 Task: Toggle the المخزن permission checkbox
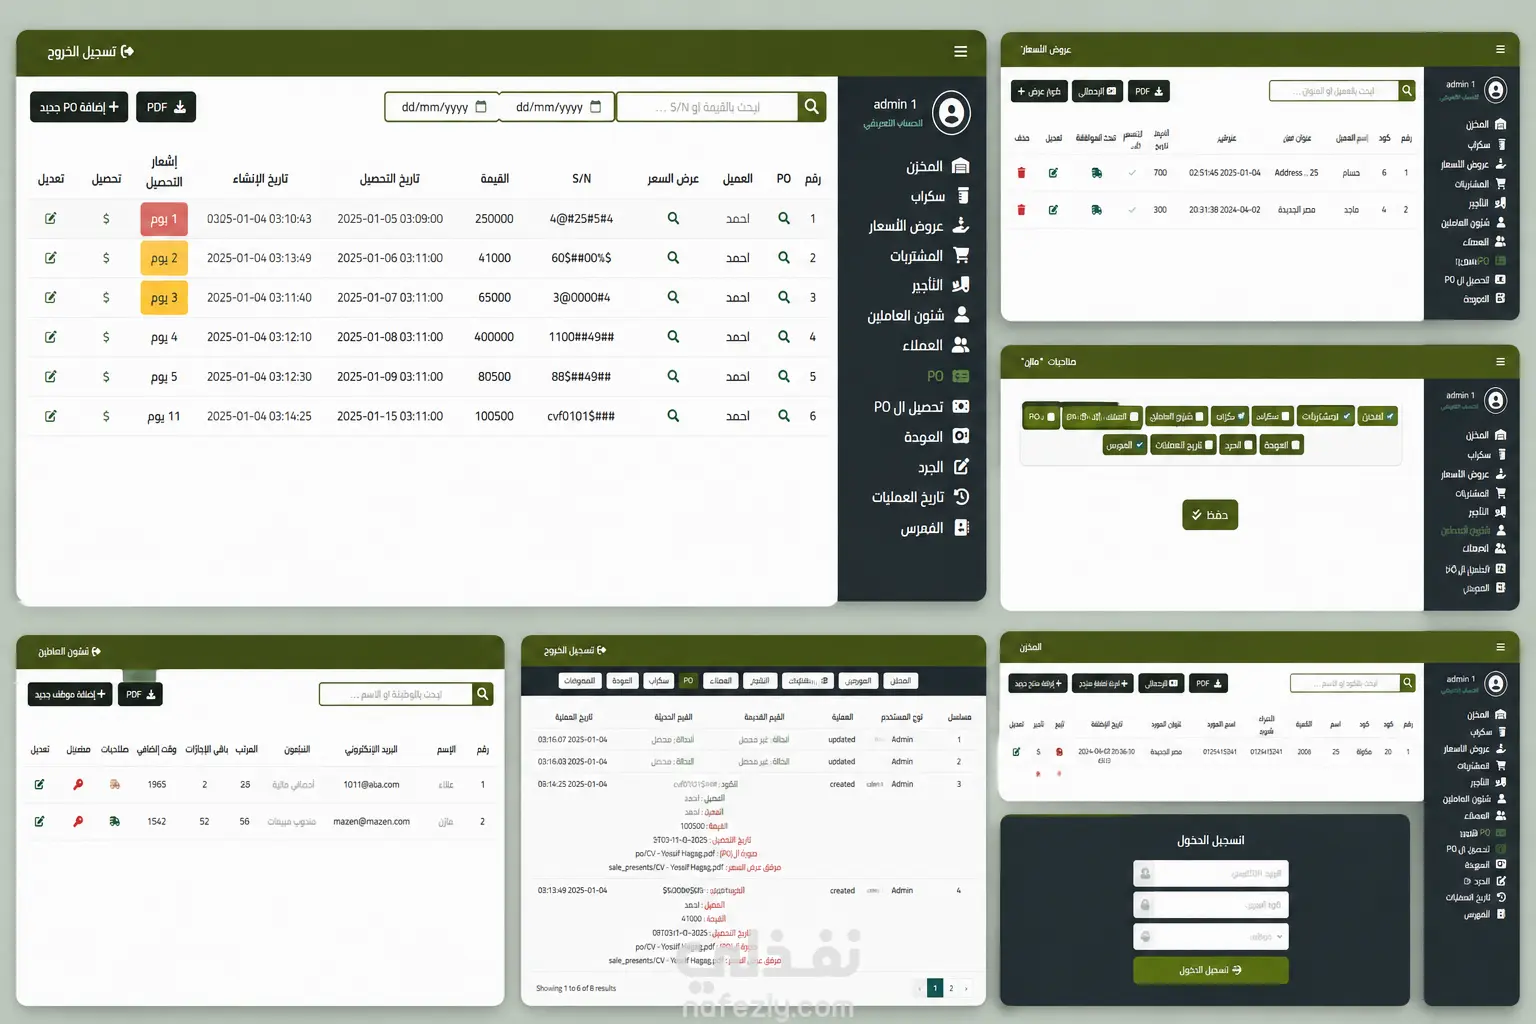pos(1390,416)
